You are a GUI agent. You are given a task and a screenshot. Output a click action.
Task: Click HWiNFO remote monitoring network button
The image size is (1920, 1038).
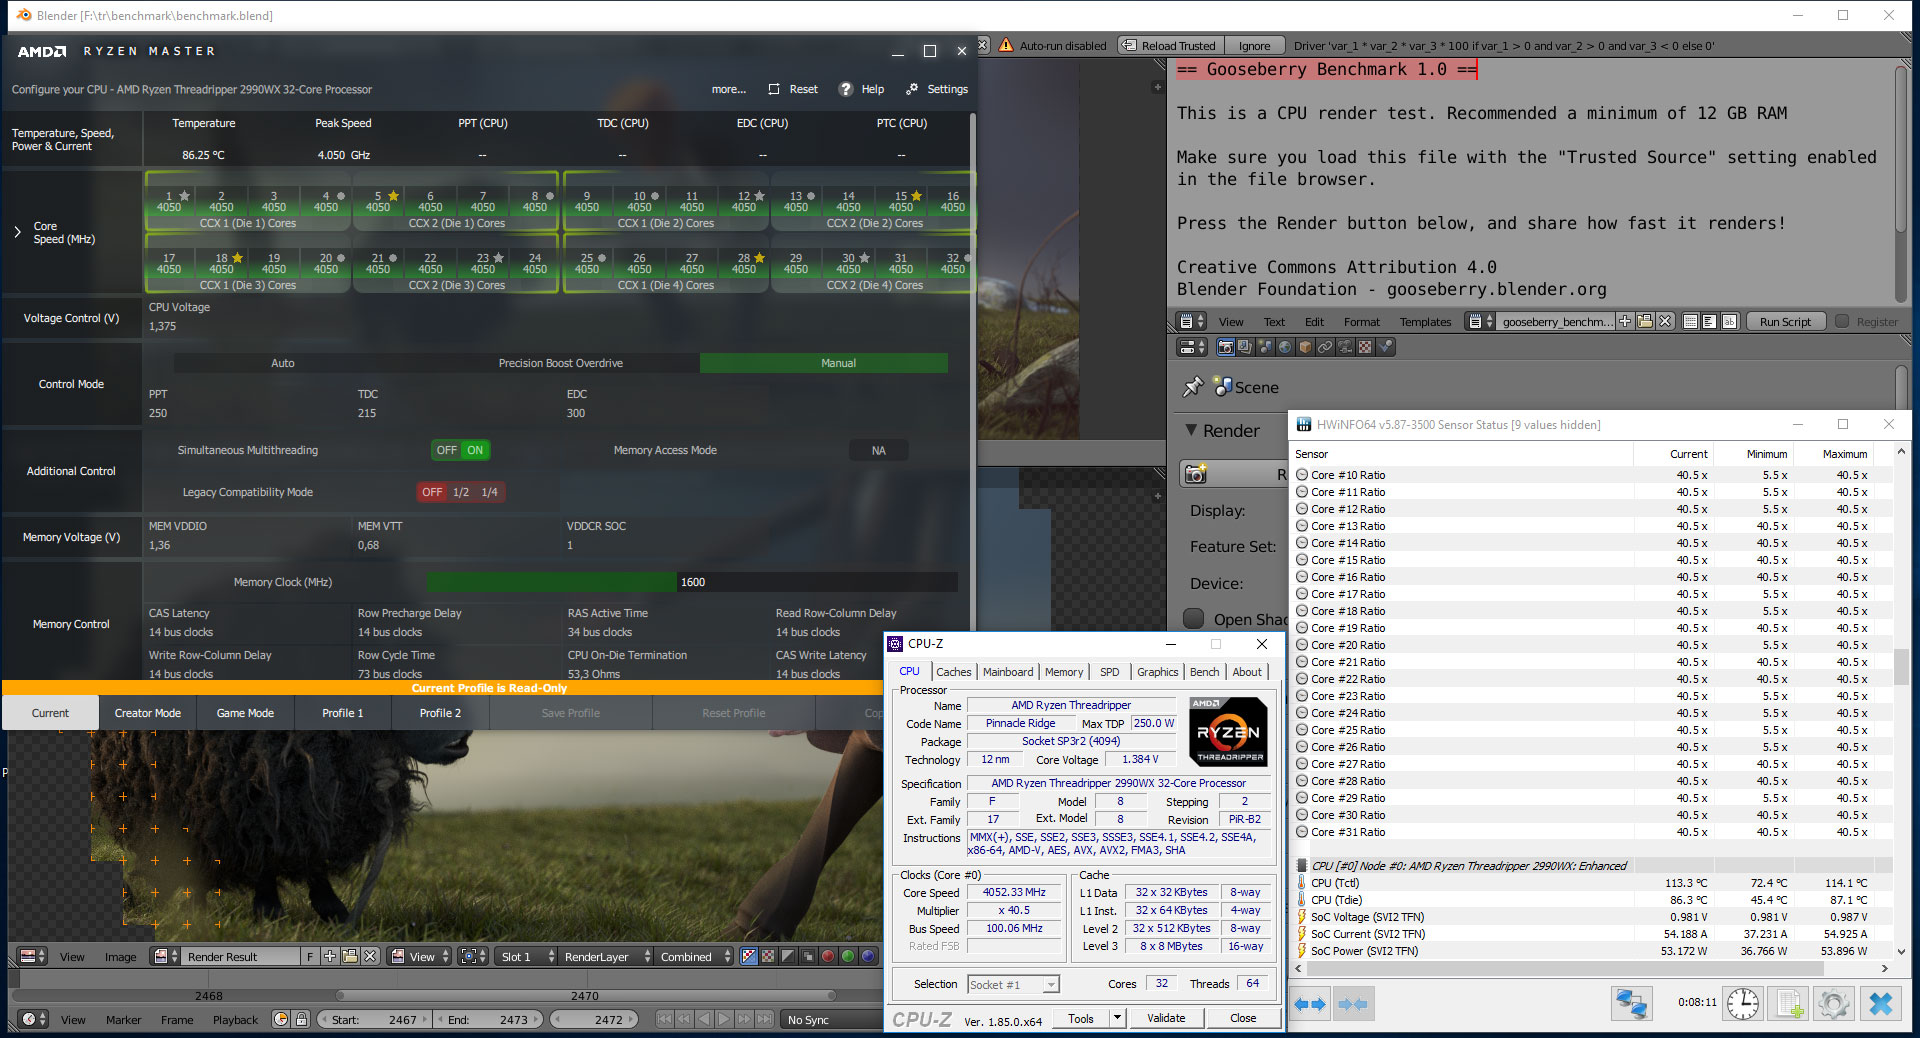point(1631,1003)
